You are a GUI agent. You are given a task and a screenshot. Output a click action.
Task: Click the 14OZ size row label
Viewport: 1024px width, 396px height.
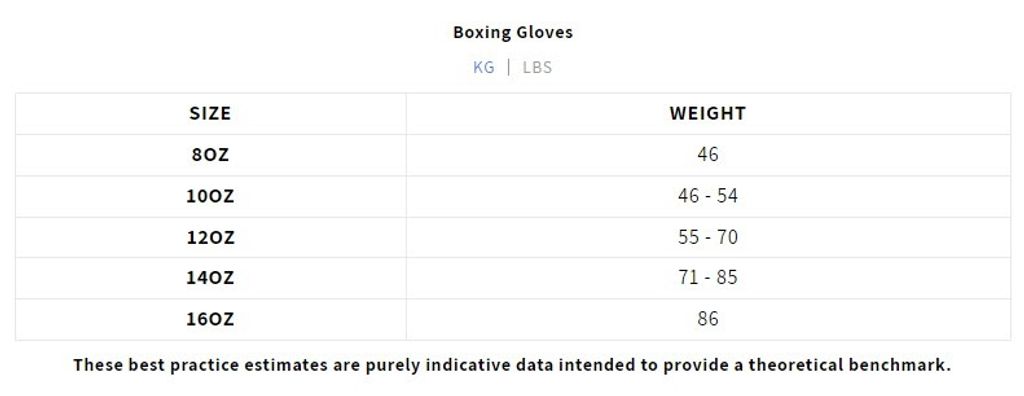tap(210, 278)
